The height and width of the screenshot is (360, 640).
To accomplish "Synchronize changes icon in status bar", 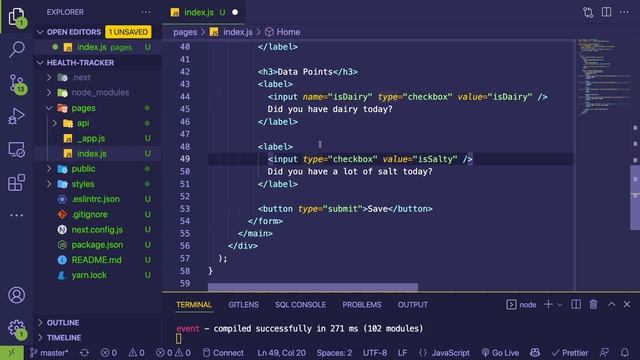I will click(x=84, y=353).
